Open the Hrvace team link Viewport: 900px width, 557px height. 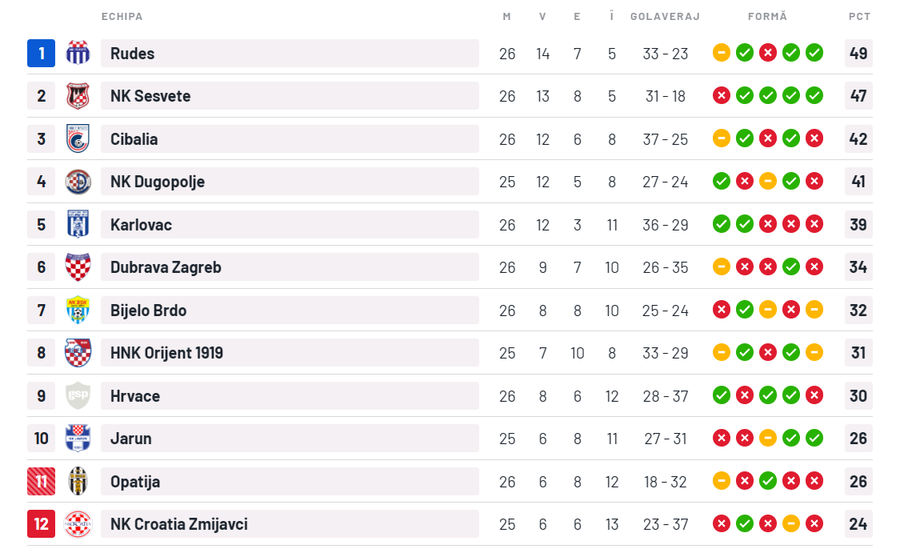click(x=134, y=396)
